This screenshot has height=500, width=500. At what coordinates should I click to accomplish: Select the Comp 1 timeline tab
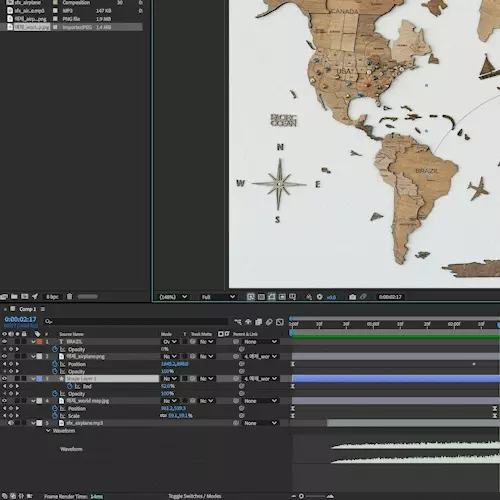click(x=27, y=309)
